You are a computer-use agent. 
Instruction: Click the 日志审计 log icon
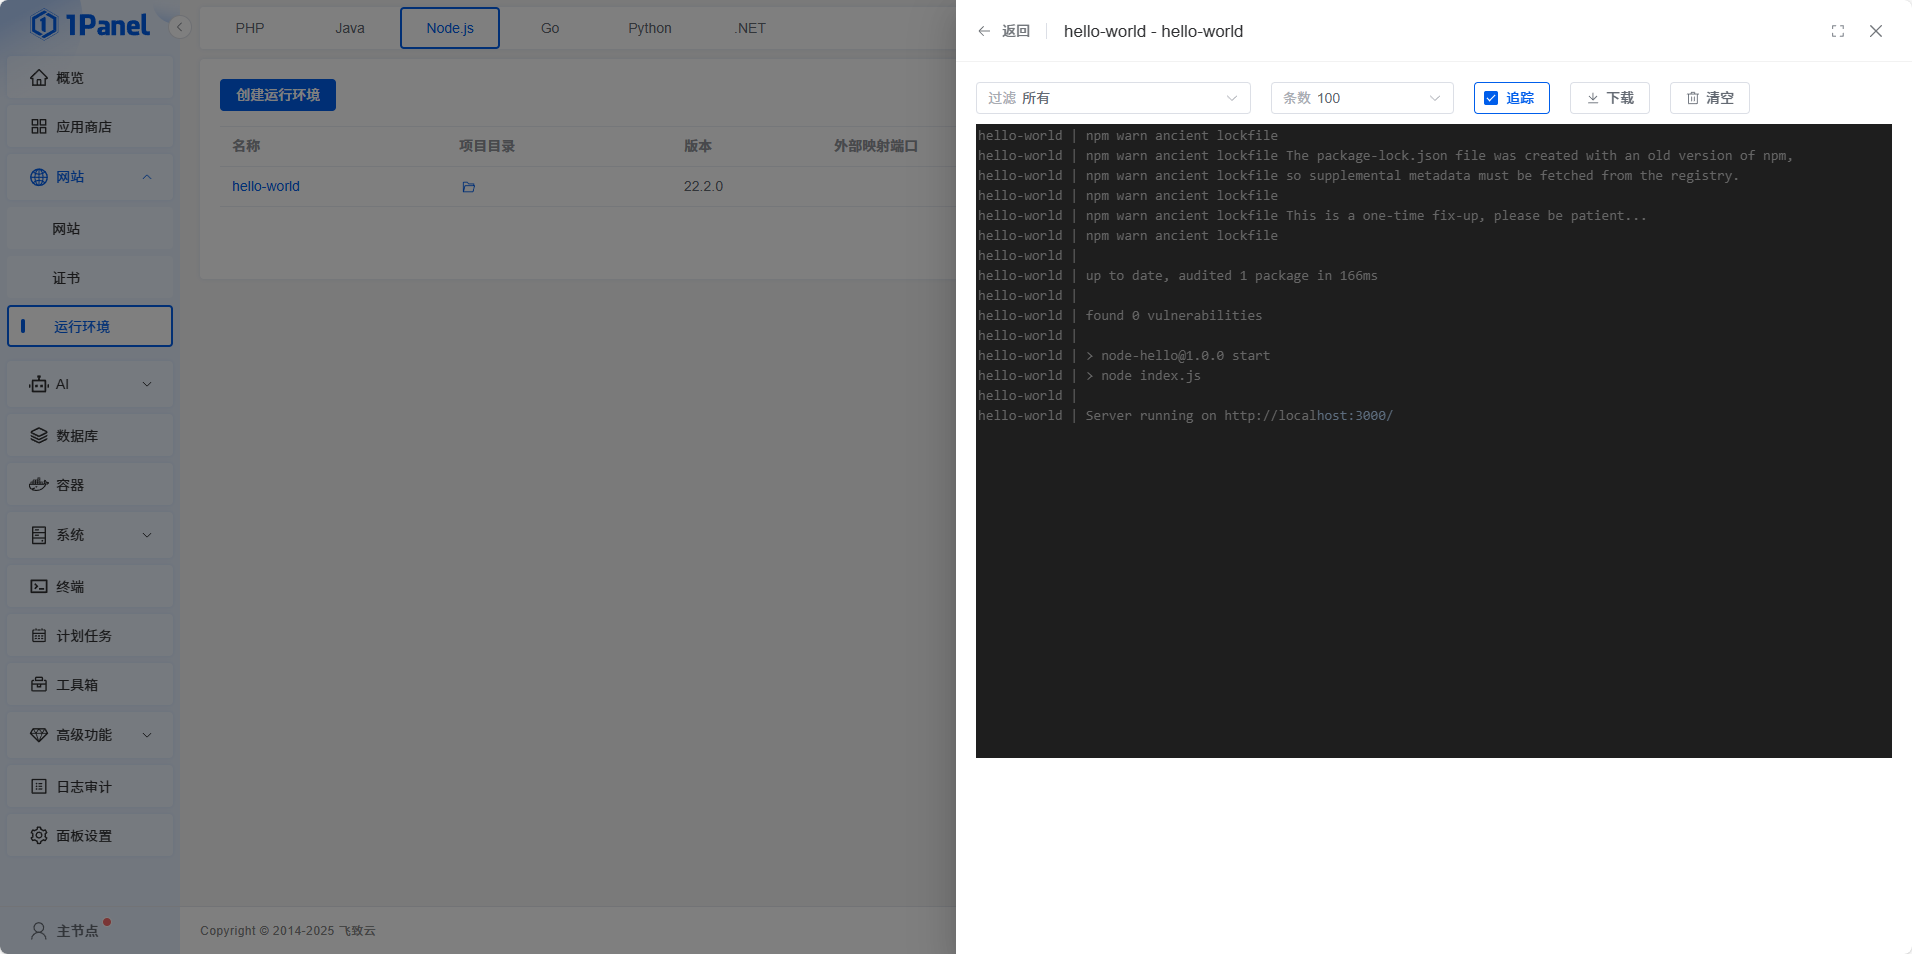coord(39,787)
